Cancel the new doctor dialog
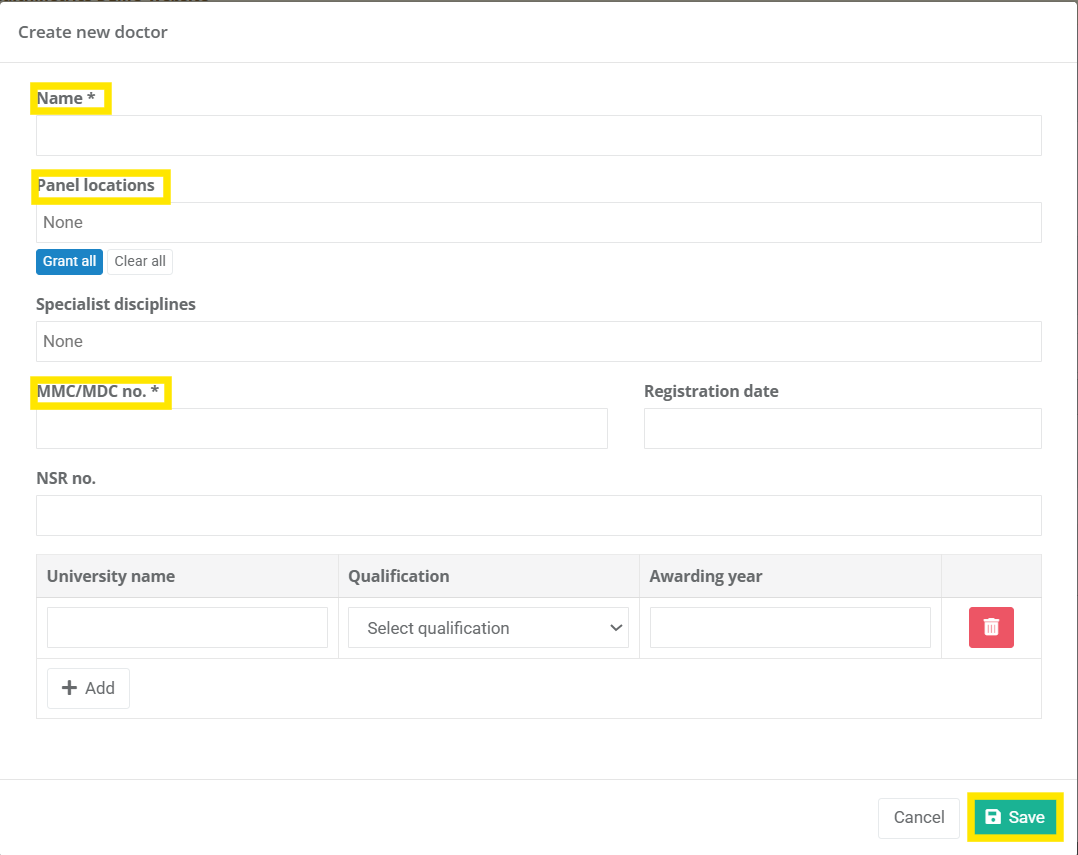The width and height of the screenshot is (1078, 855). tap(918, 817)
